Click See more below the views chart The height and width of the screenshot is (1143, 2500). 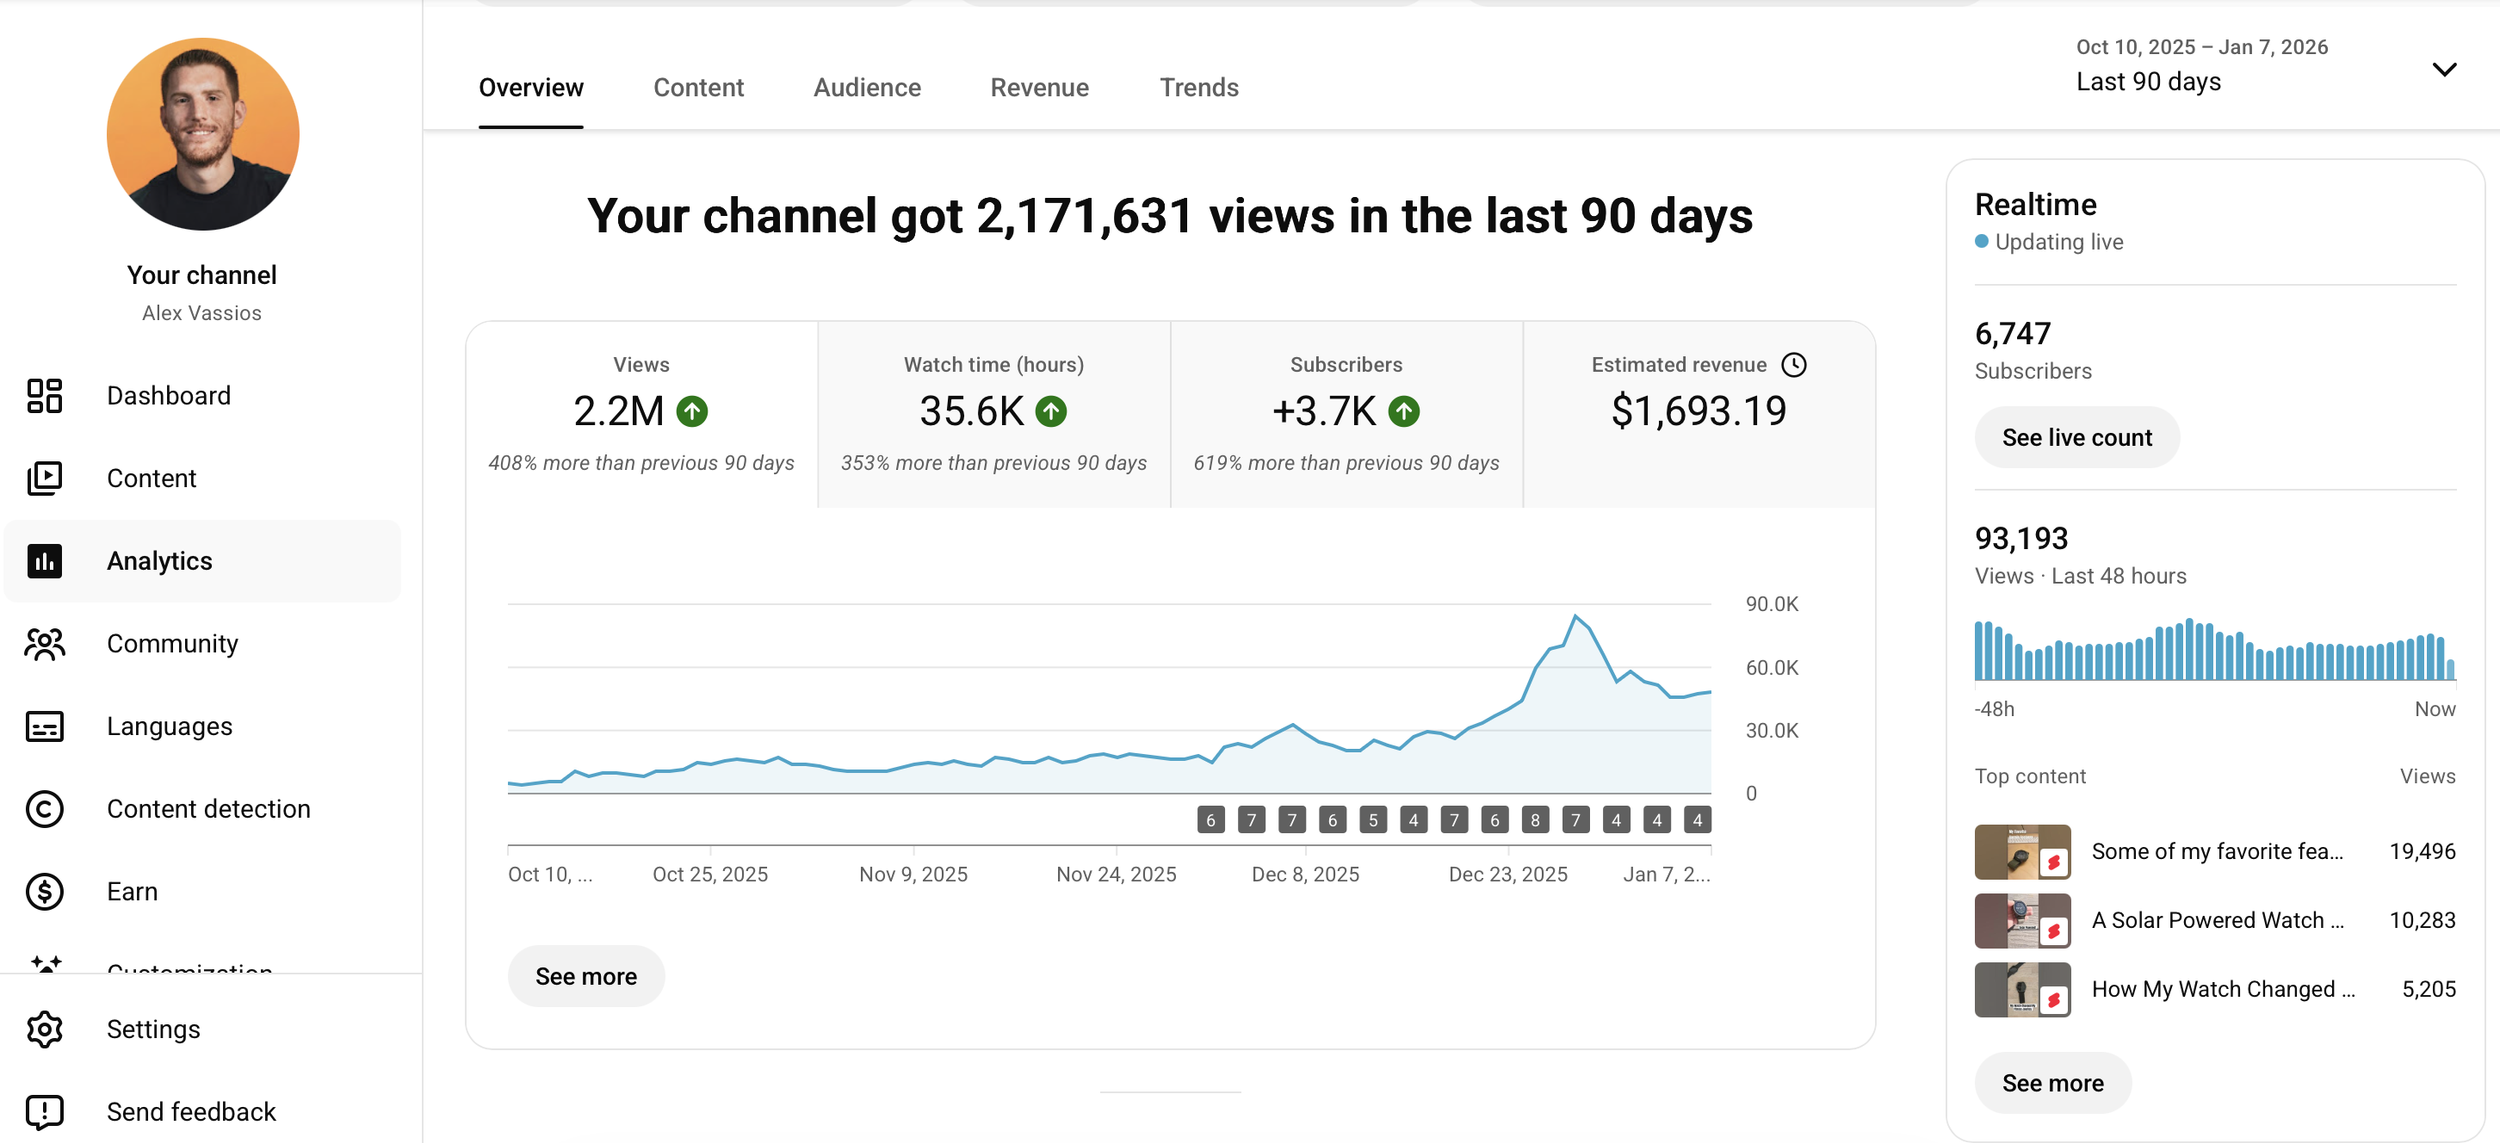coord(585,976)
